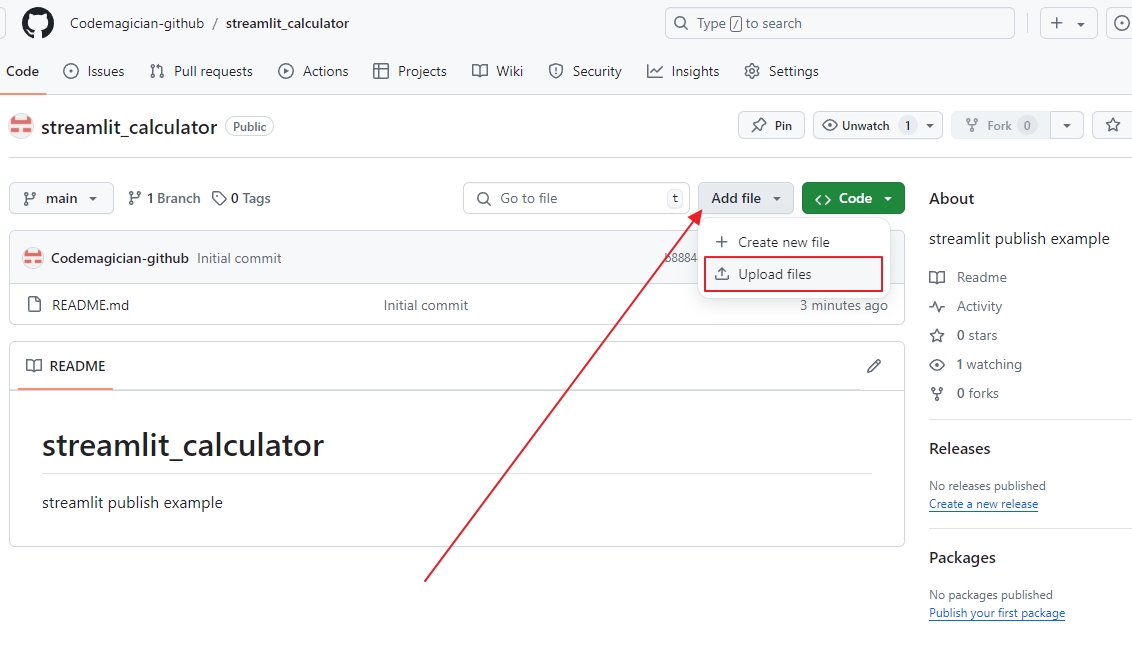Expand the Unwatch notification options caret
The width and height of the screenshot is (1132, 661).
point(930,126)
